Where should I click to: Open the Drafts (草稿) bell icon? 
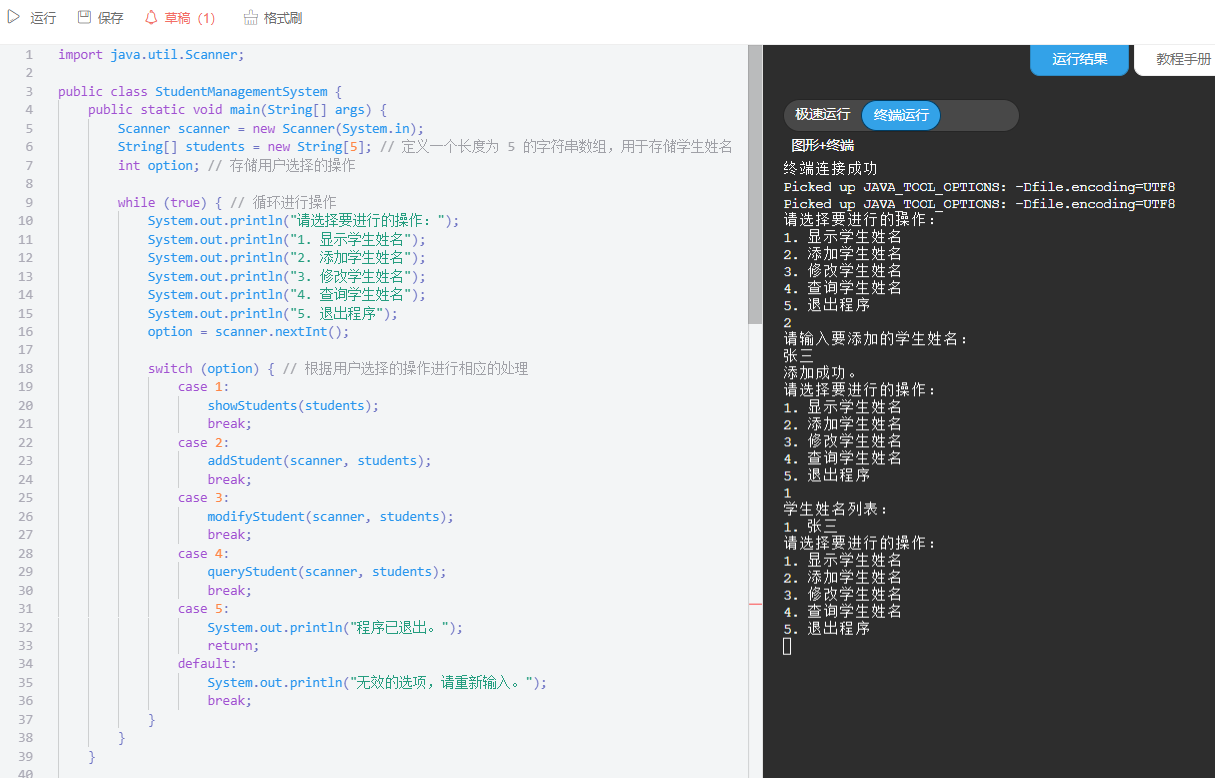[151, 17]
